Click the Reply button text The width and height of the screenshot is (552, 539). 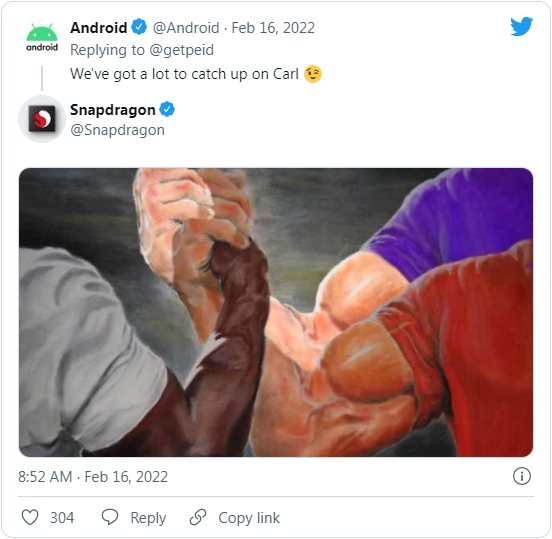148,518
